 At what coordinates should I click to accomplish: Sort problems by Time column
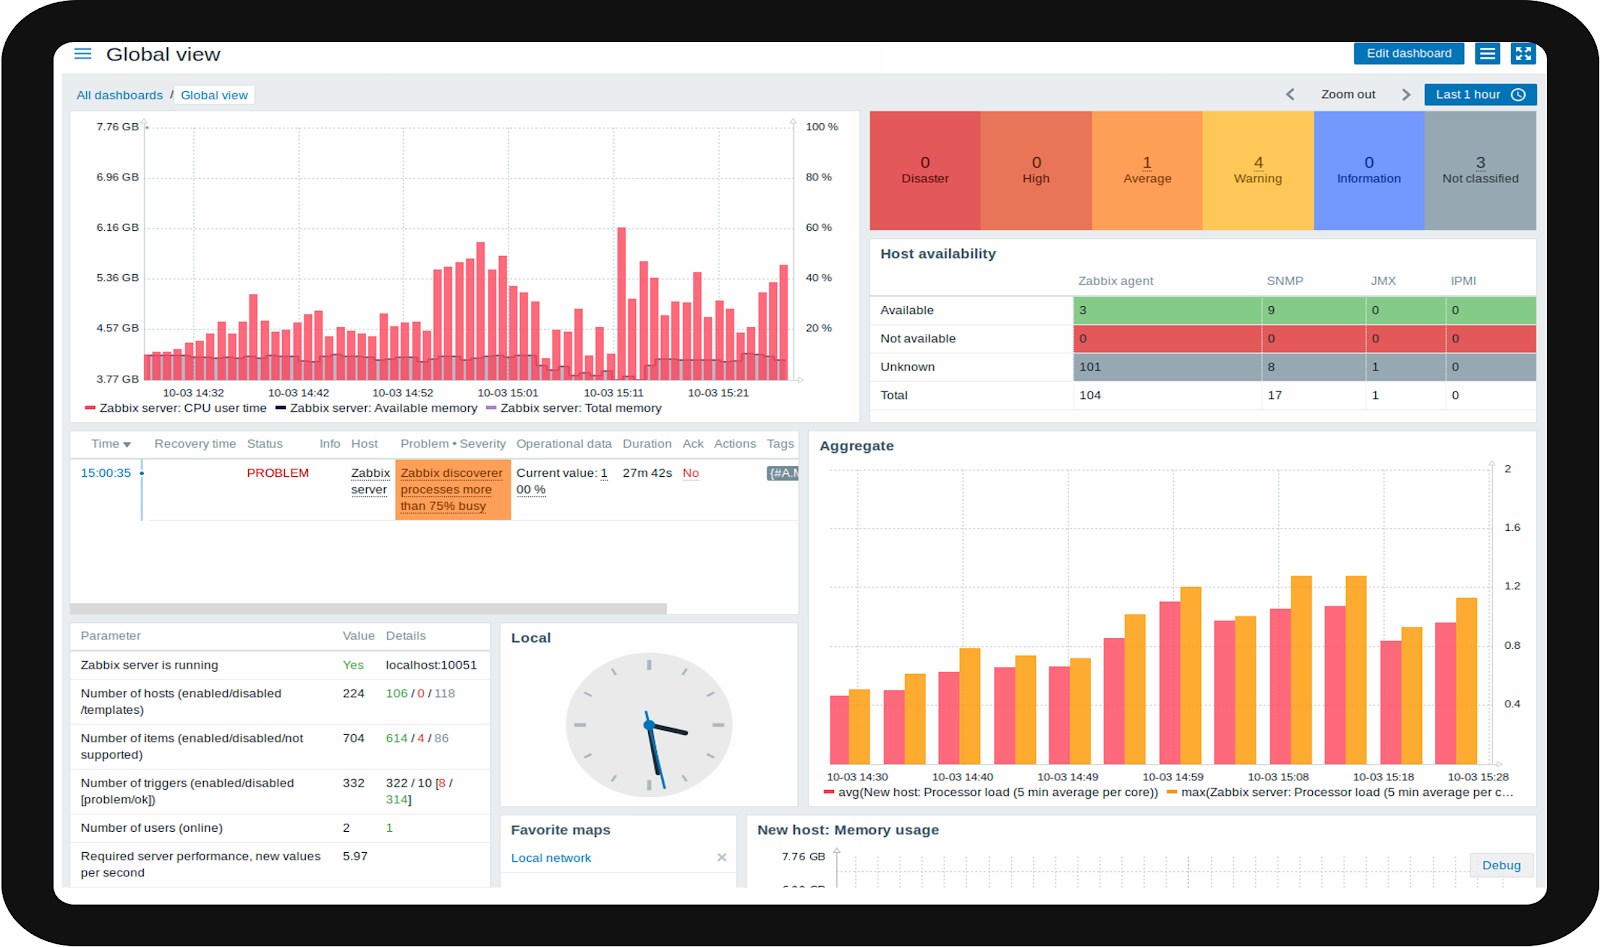coord(111,444)
